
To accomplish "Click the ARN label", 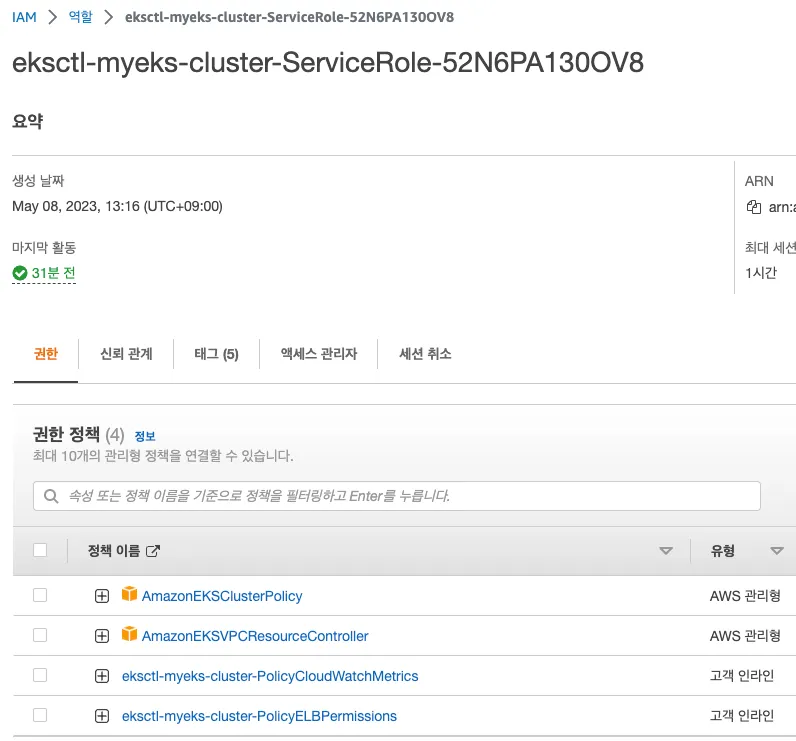I will click(x=759, y=181).
